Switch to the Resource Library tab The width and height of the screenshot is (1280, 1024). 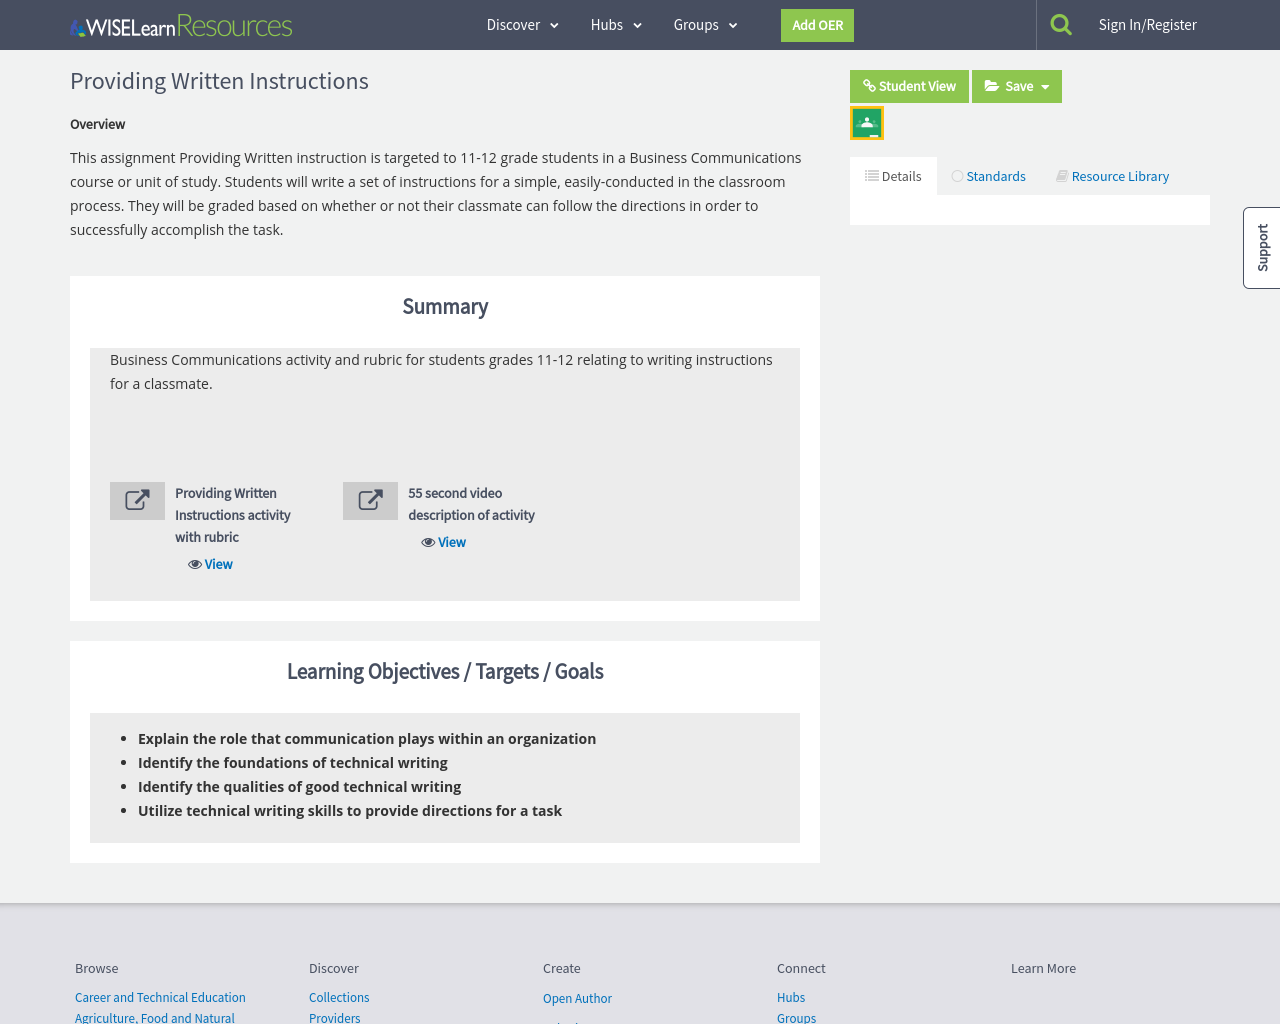click(1112, 176)
